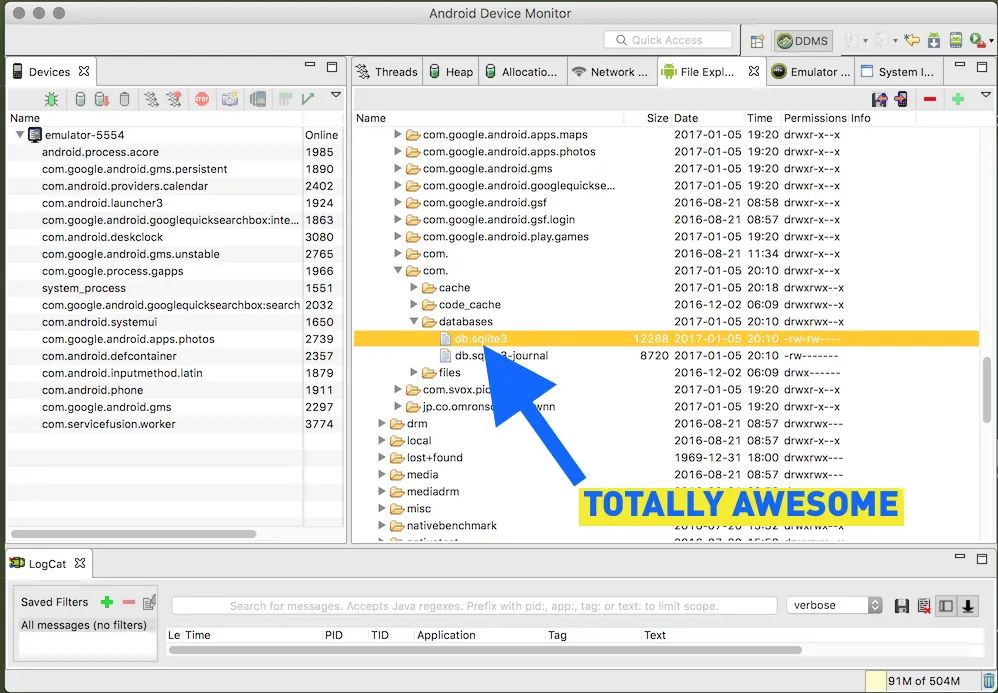Push a file onto the device with the phone icon
The height and width of the screenshot is (693, 998).
(x=901, y=99)
